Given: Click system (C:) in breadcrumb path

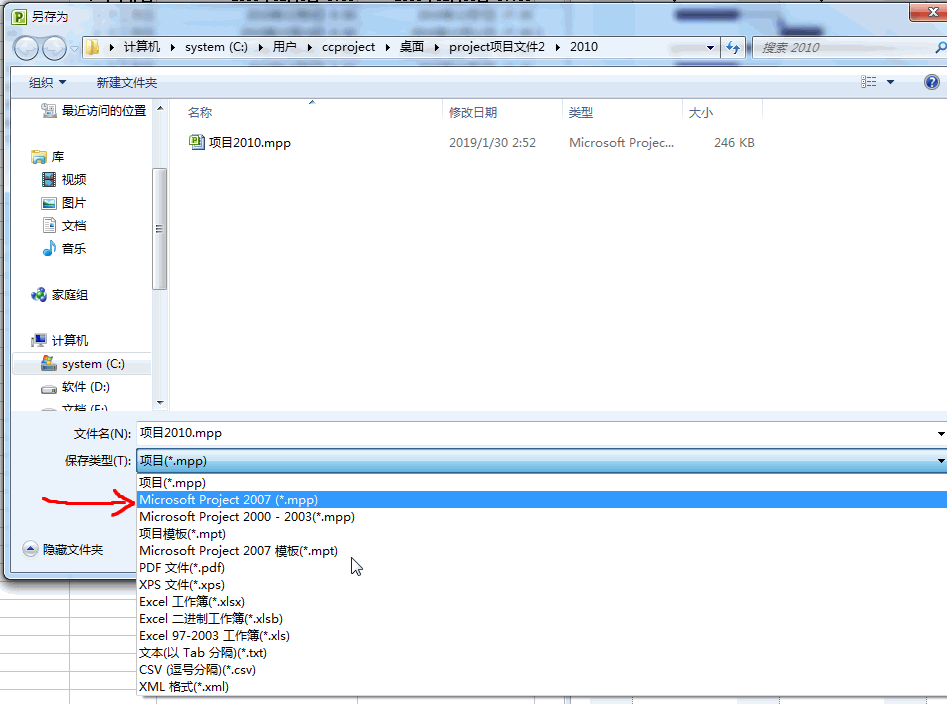Looking at the screenshot, I should pos(216,47).
